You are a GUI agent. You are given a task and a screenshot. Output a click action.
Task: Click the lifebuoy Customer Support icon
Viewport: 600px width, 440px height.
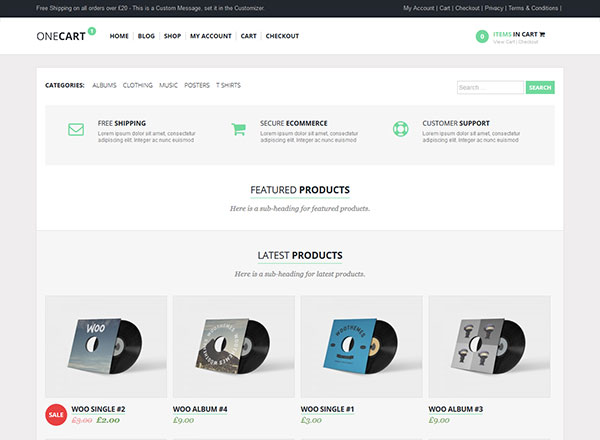(x=400, y=129)
